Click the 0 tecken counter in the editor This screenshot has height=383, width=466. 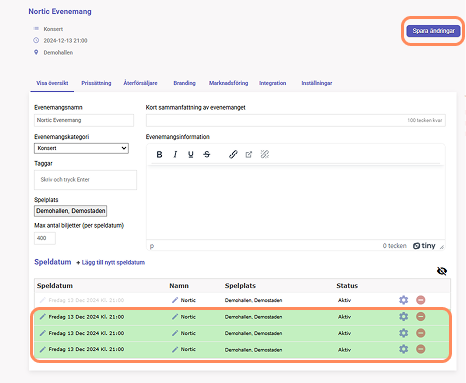point(395,246)
